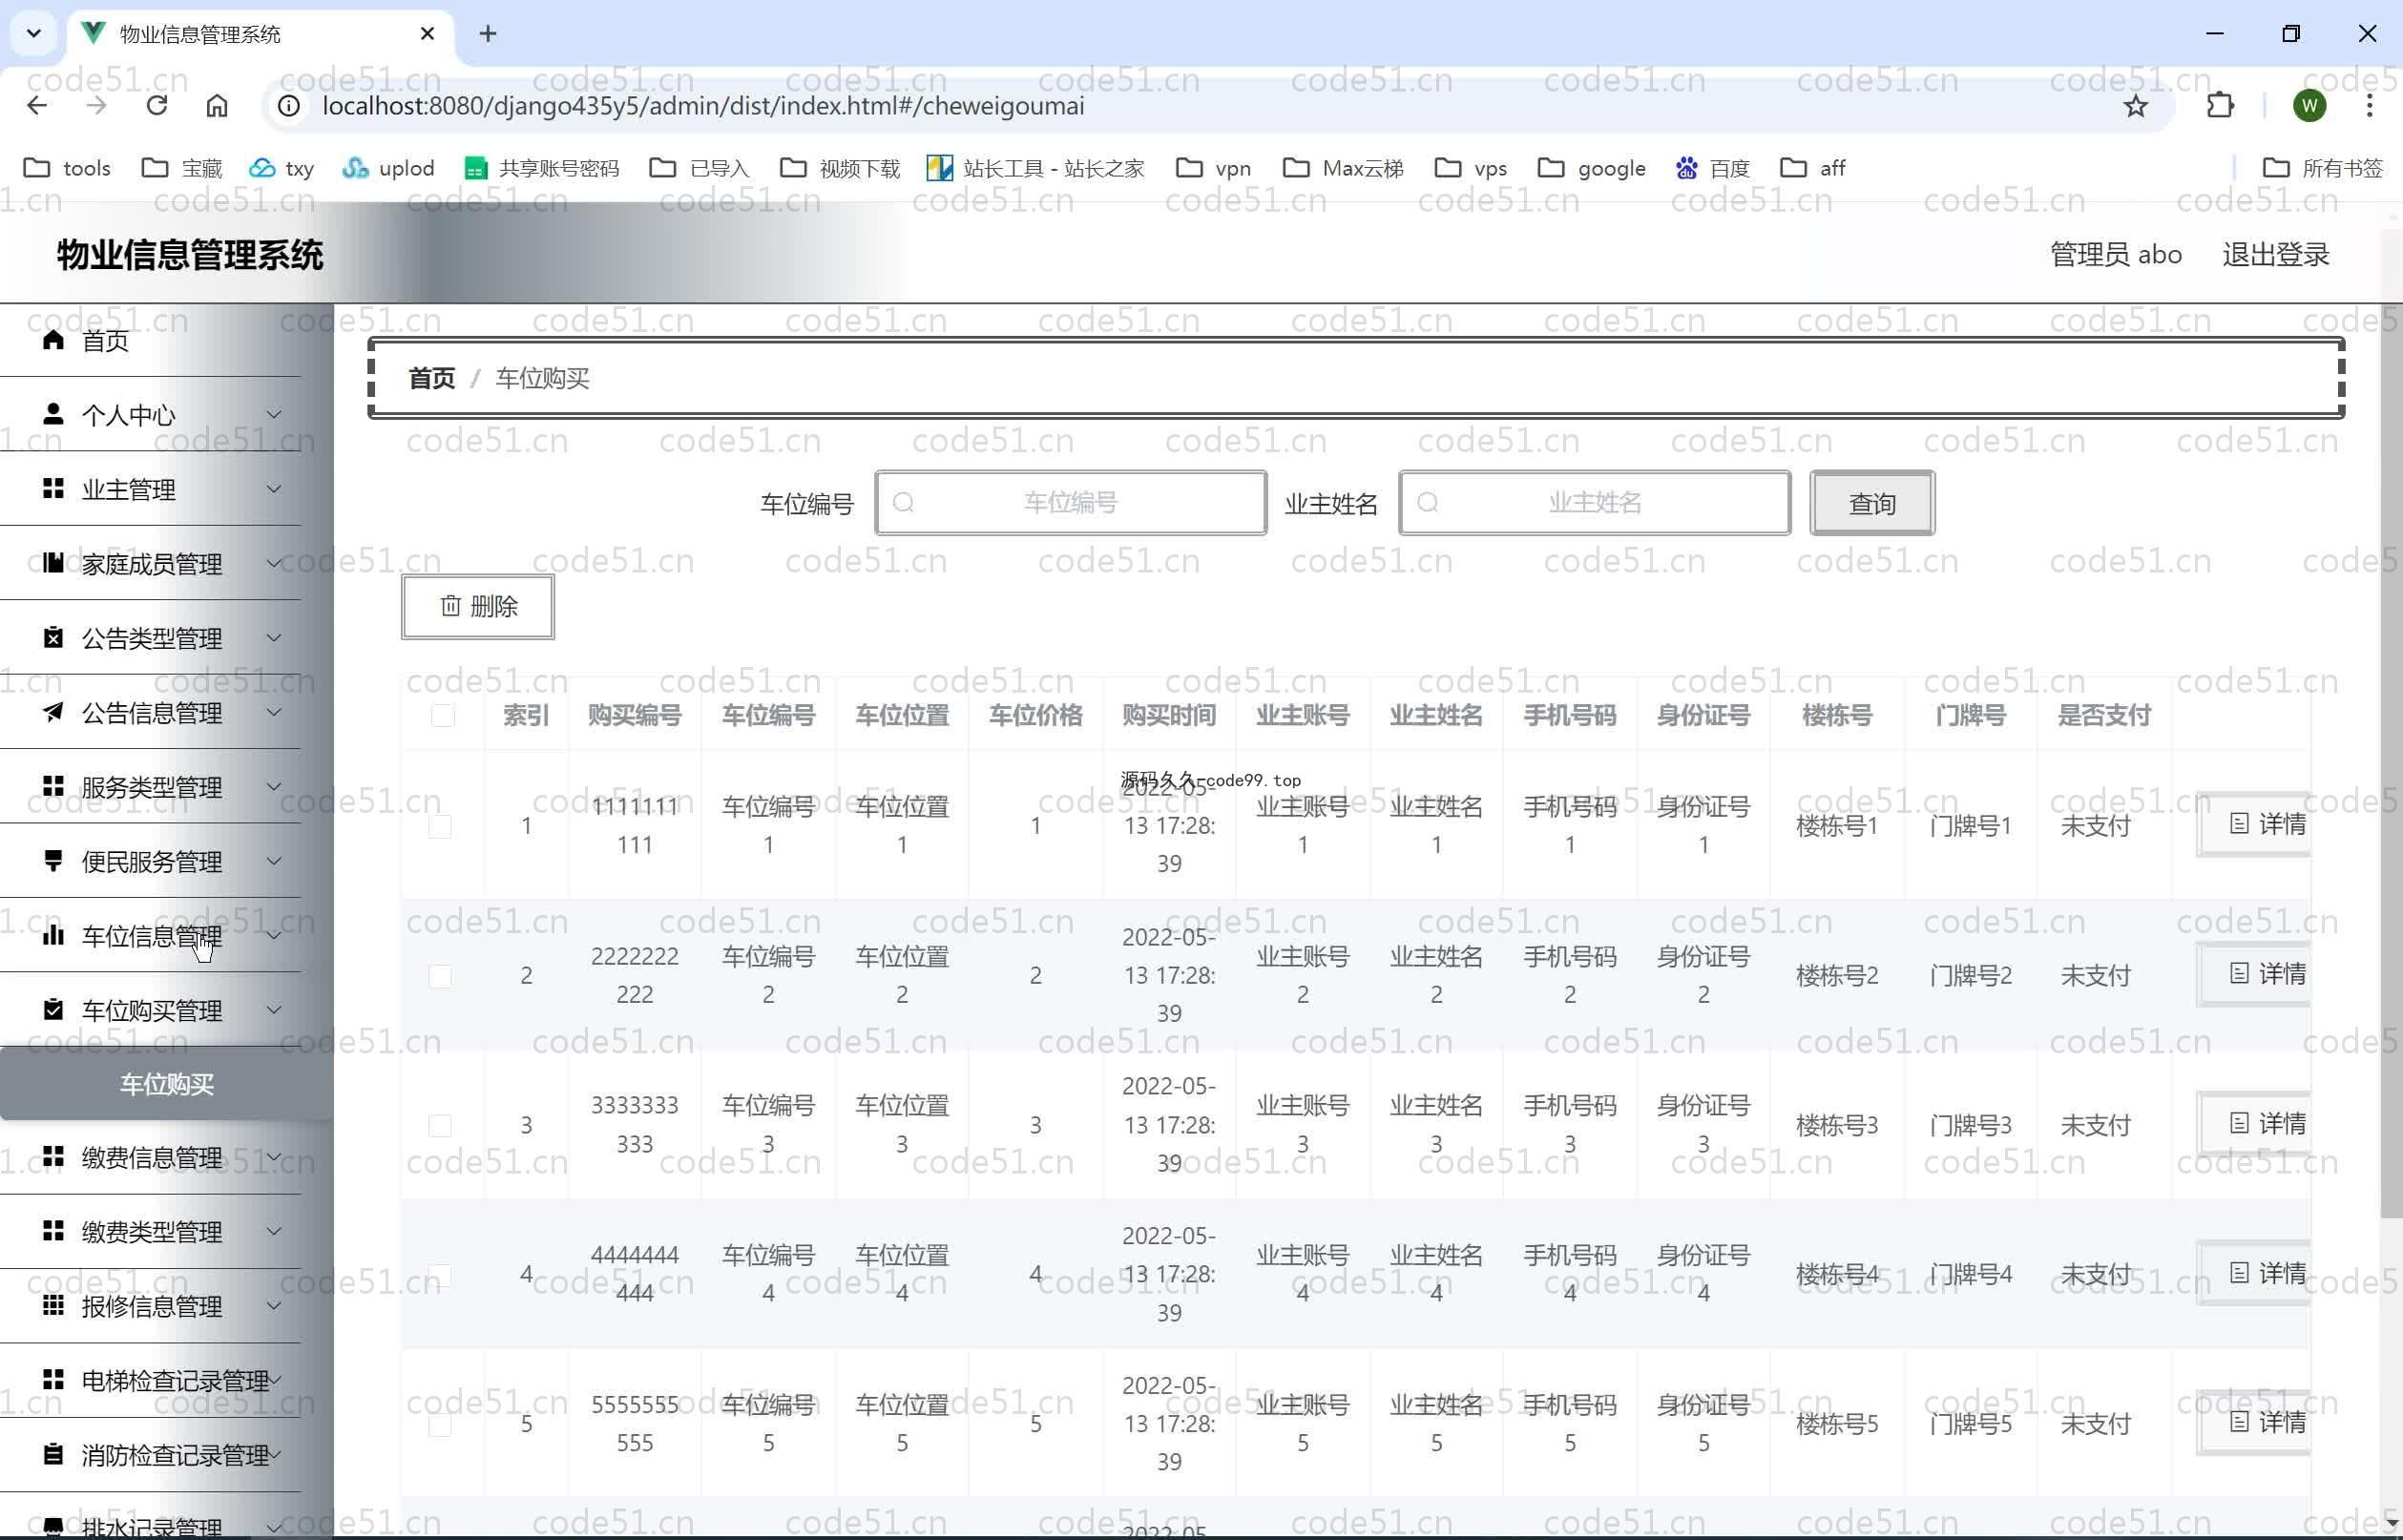2403x1540 pixels.
Task: Expand the 公告信息管理 chevron
Action: [274, 712]
